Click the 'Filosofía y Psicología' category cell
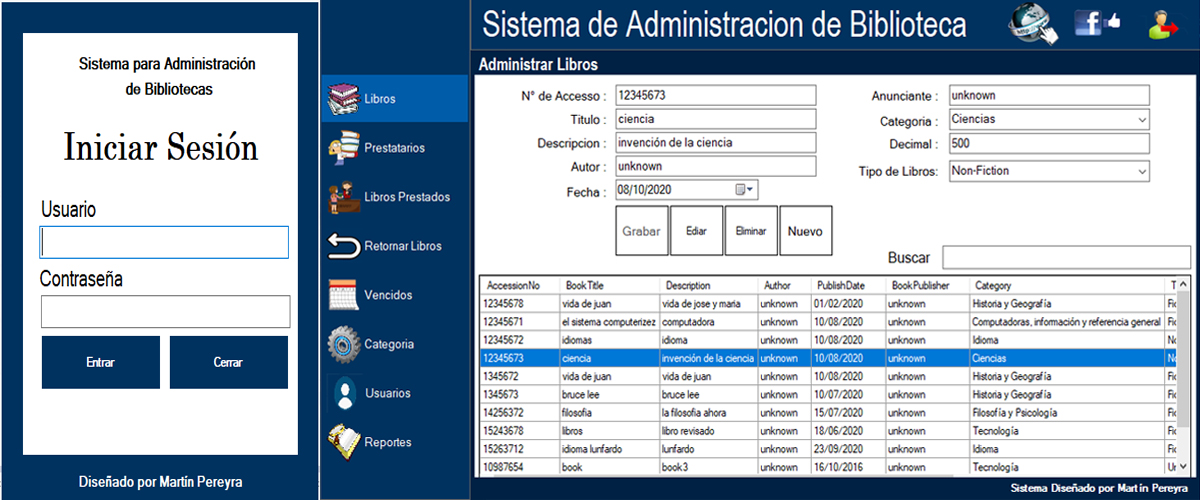Screen dimensions: 1200x500 click(x=1067, y=412)
